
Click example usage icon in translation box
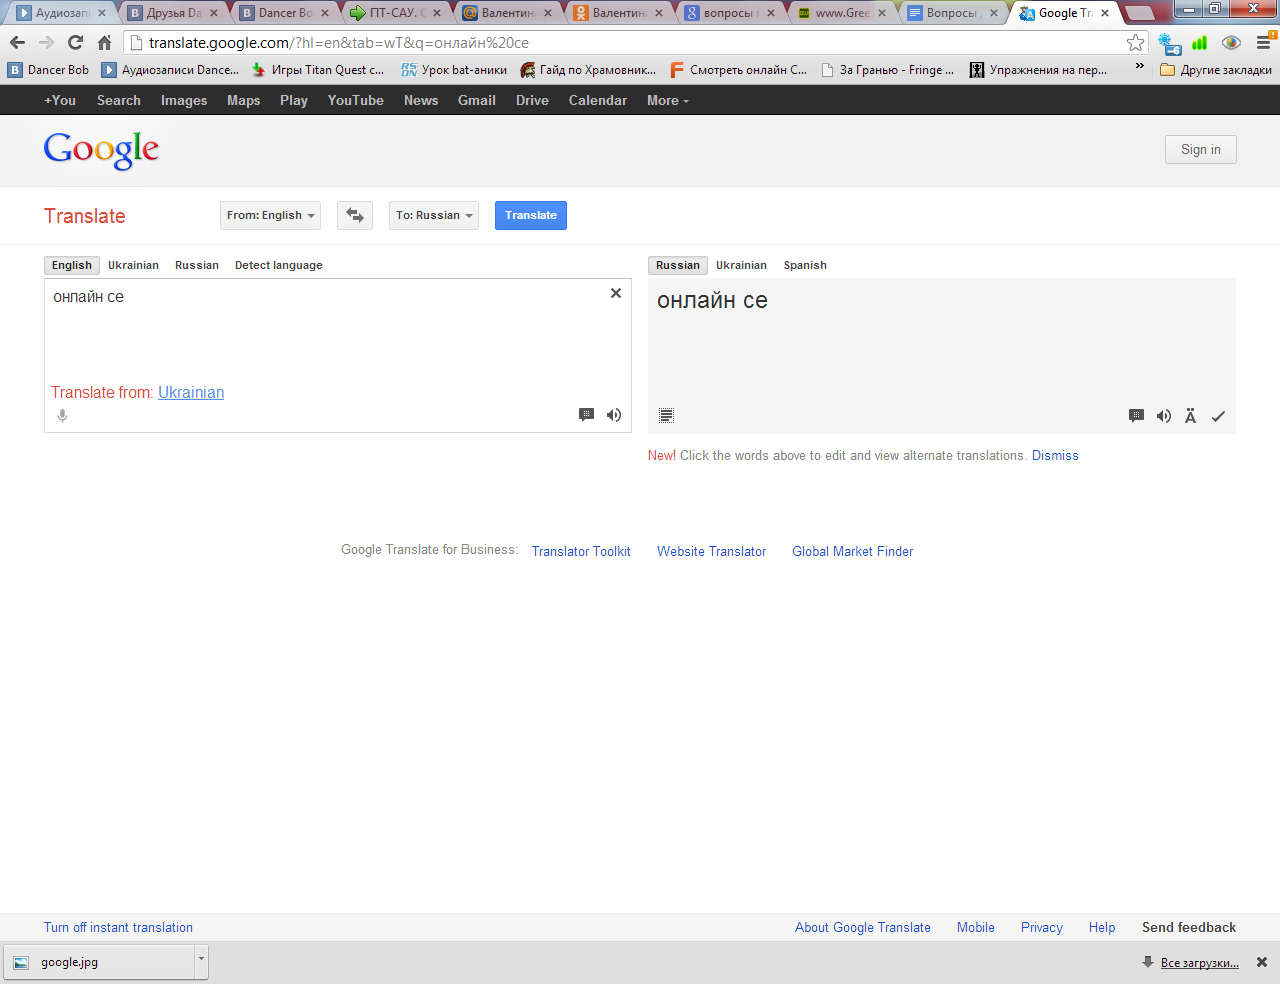click(1137, 416)
